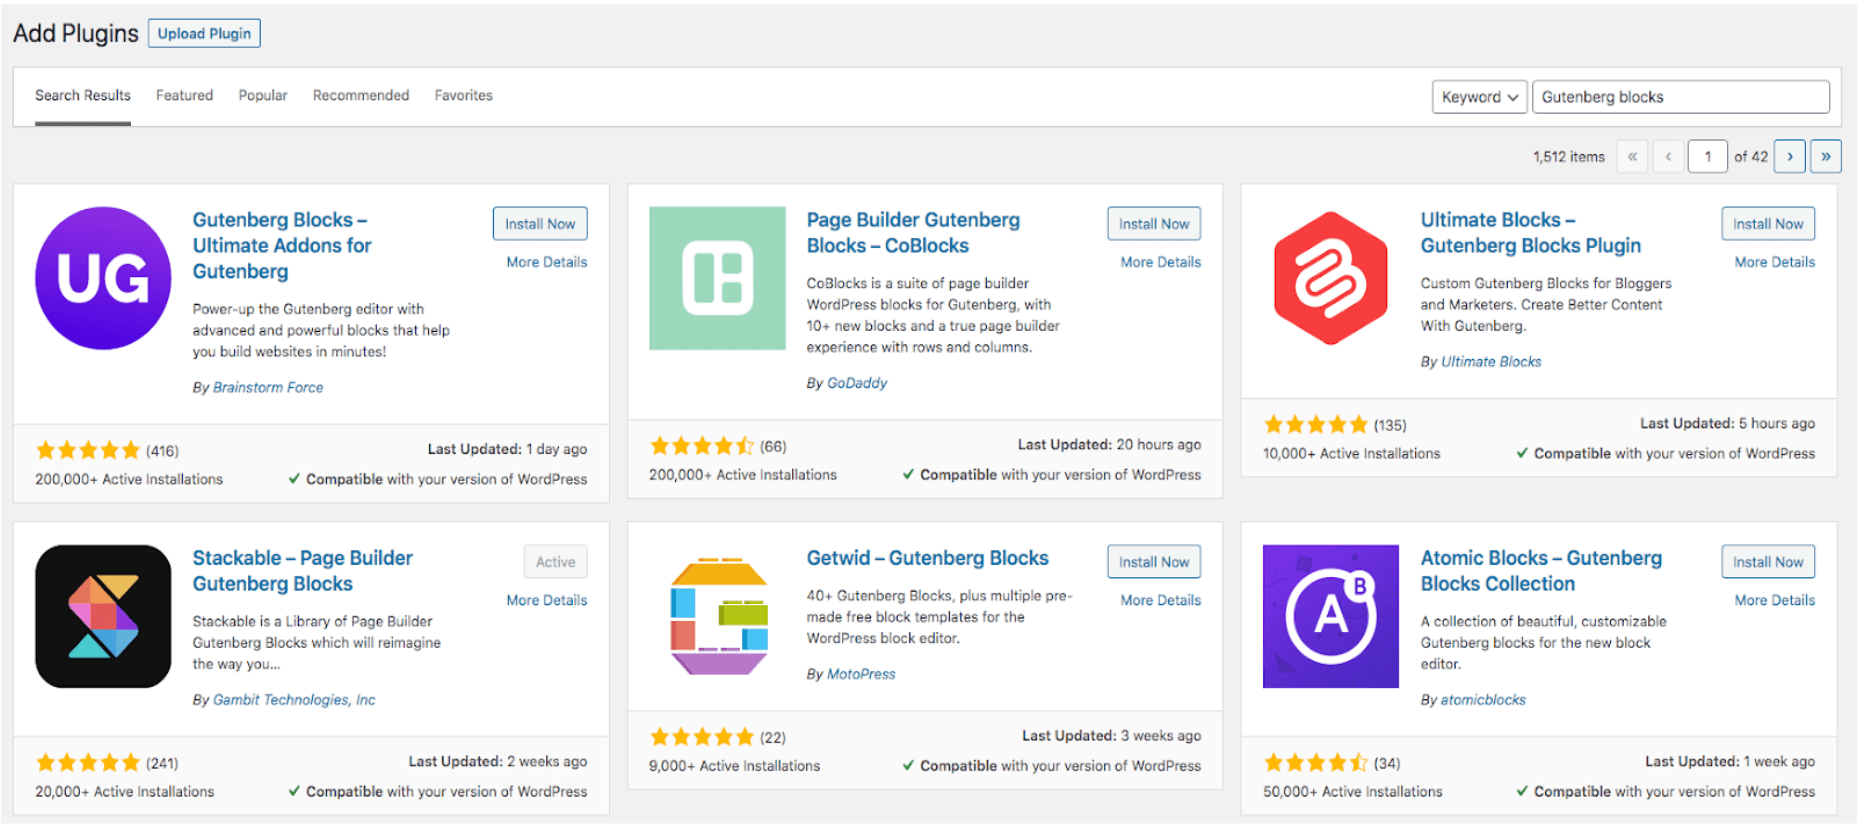Image resolution: width=1860 pixels, height=829 pixels.
Task: Open the Page Builder Gutenberg Blocks CoBlocks title
Action: coord(913,233)
